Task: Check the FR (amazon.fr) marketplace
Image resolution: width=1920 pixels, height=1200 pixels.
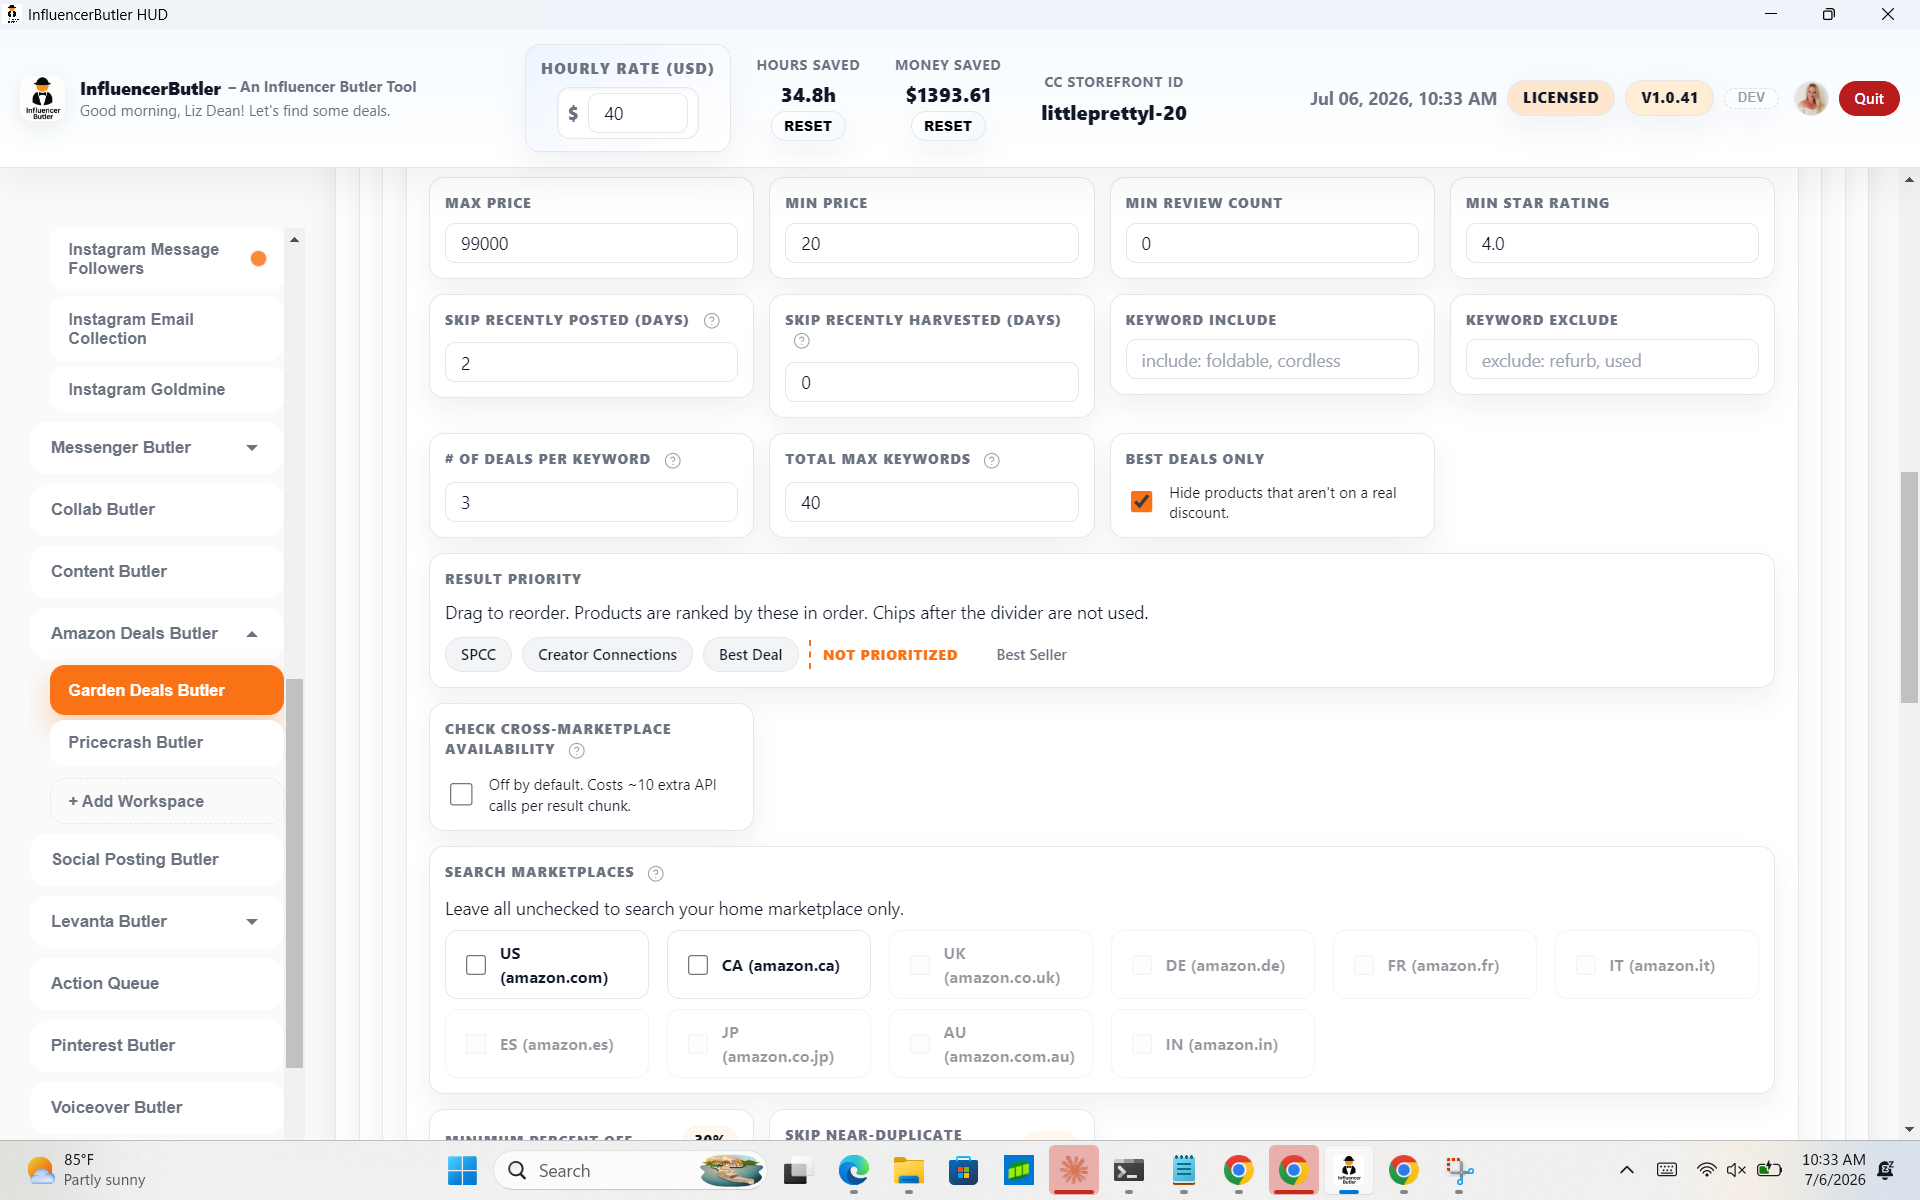Action: click(x=1363, y=965)
